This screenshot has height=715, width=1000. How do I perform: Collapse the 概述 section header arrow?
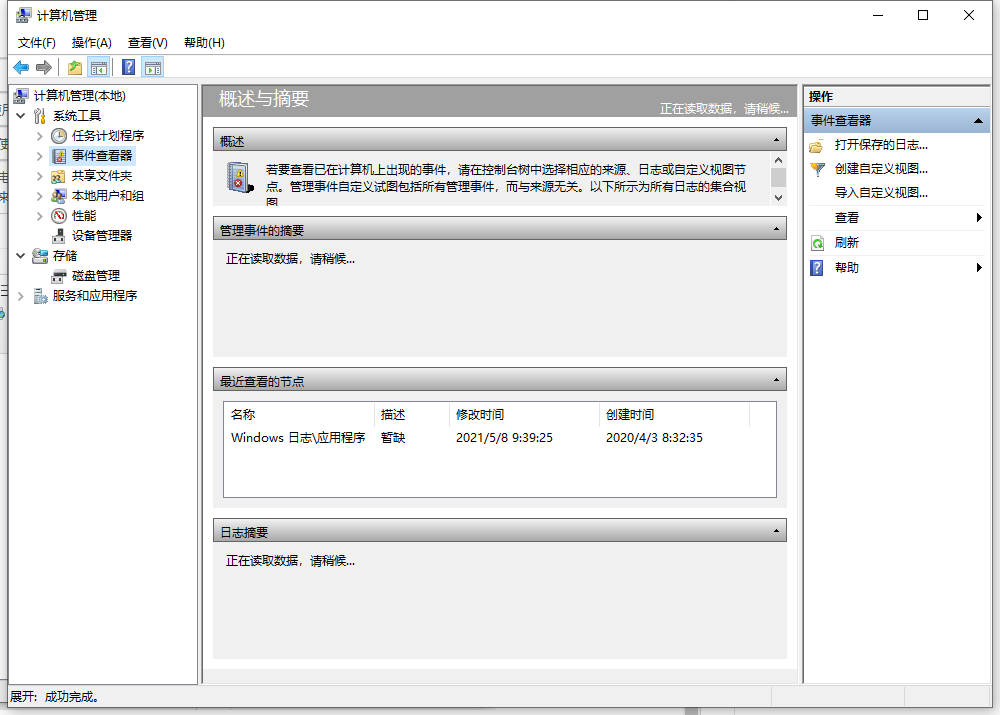[777, 141]
